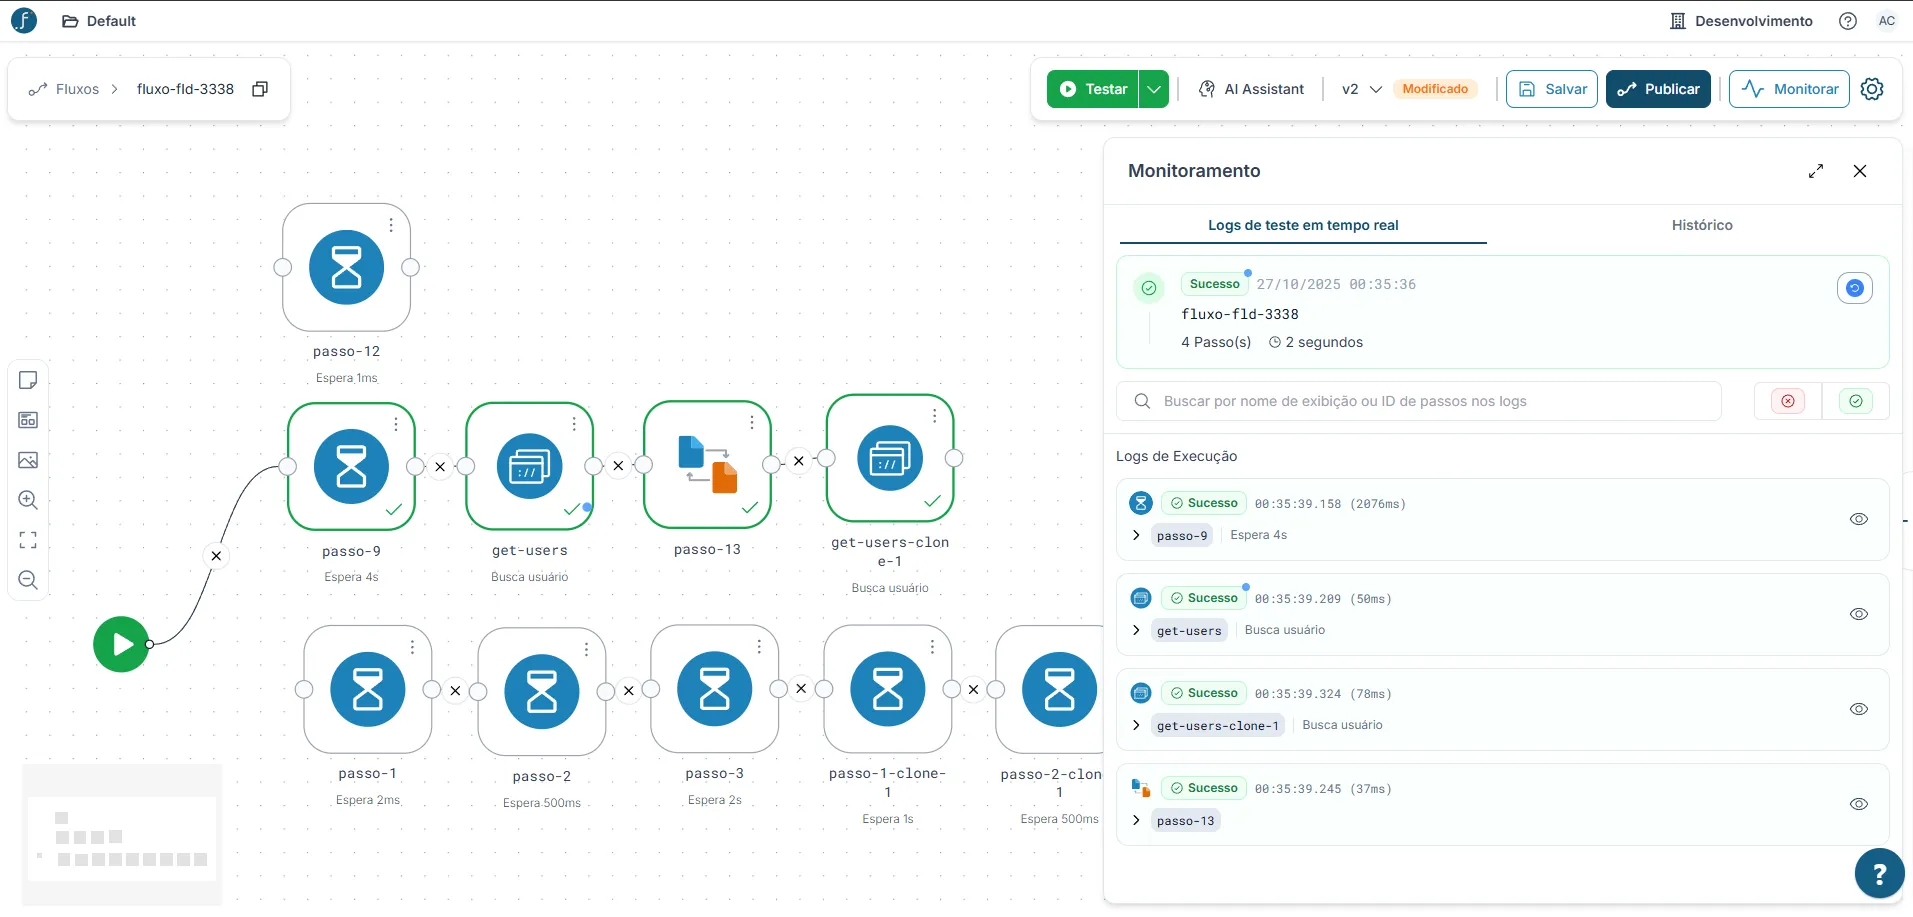This screenshot has height=917, width=1913.
Task: Filter logs by error status
Action: (1788, 401)
